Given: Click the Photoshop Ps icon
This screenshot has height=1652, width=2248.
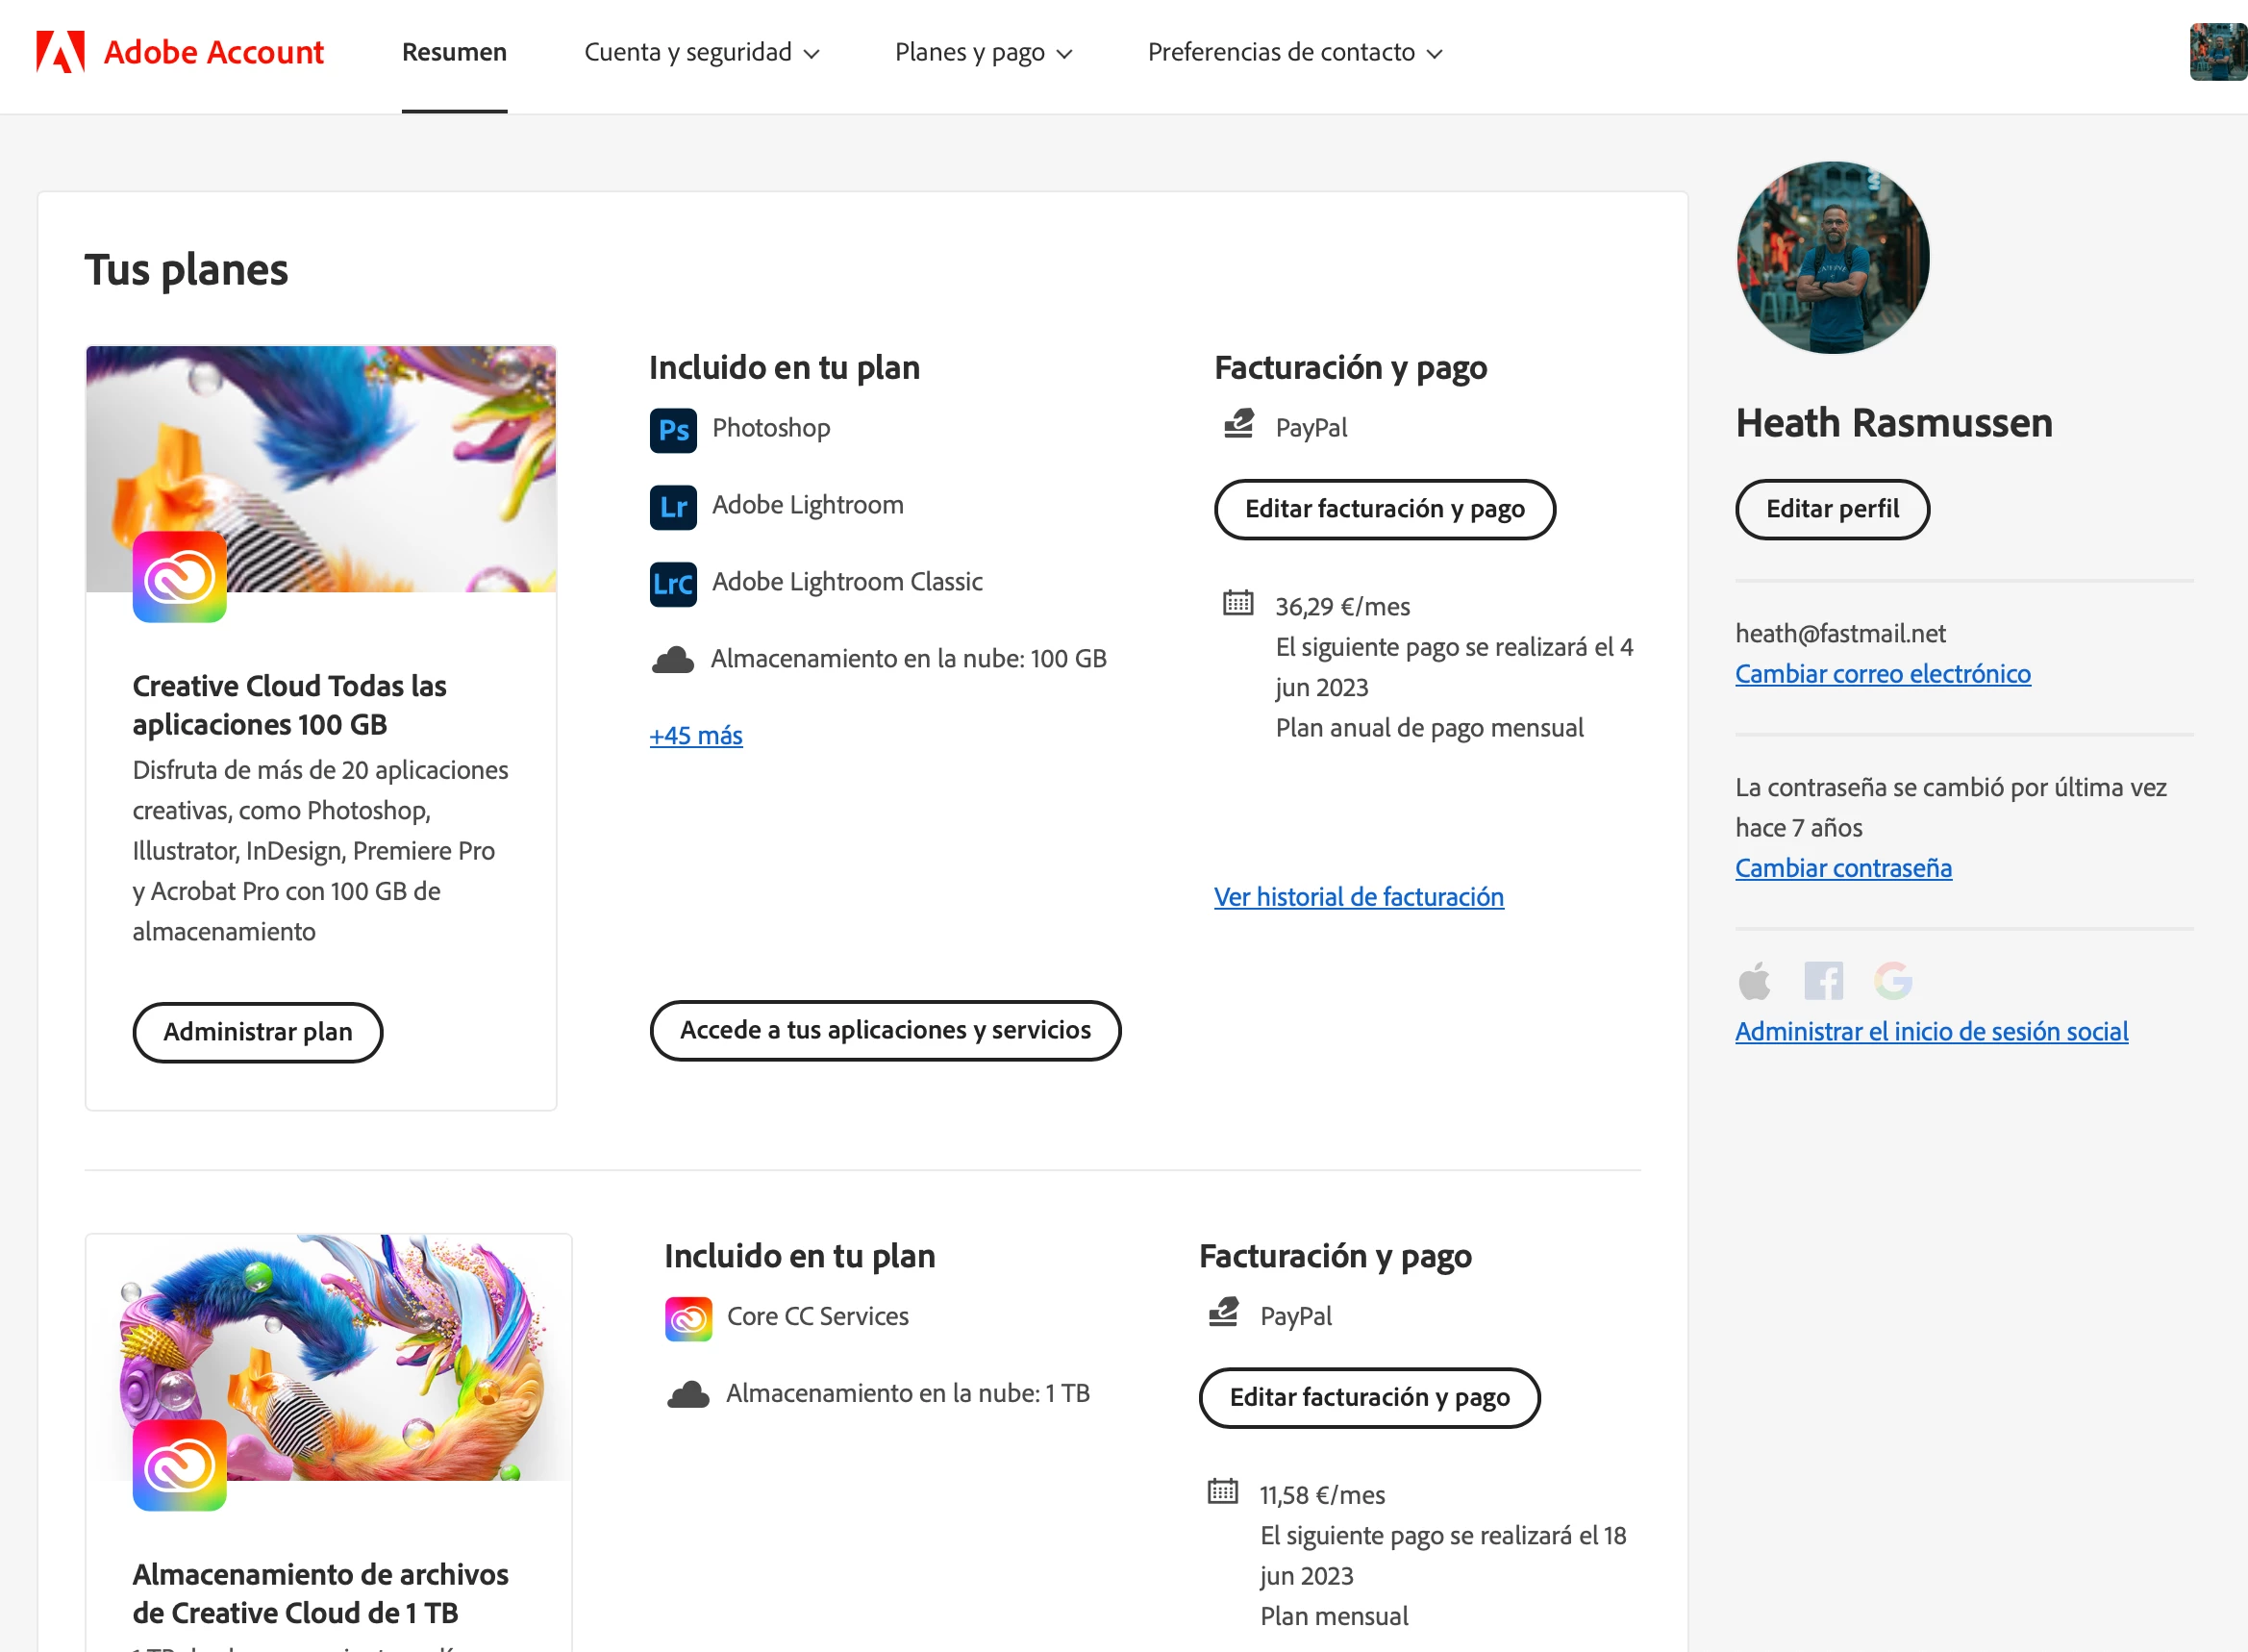Looking at the screenshot, I should pyautogui.click(x=673, y=430).
